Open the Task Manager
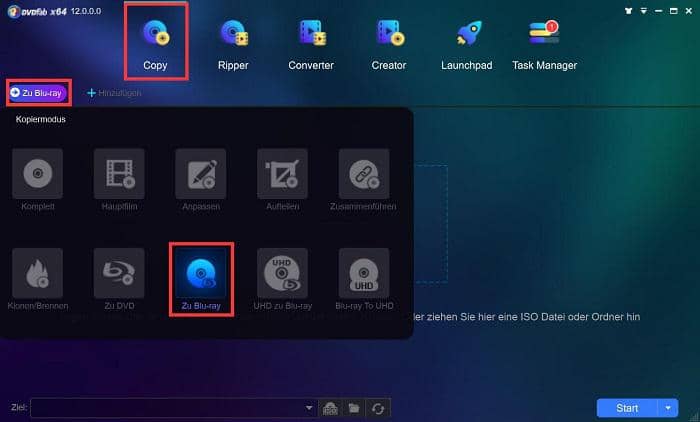Screen dimensions: 700x422 pos(545,45)
